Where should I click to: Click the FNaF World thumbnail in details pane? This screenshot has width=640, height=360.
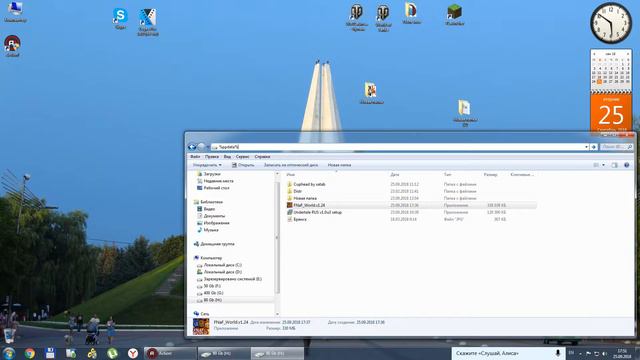pos(201,327)
